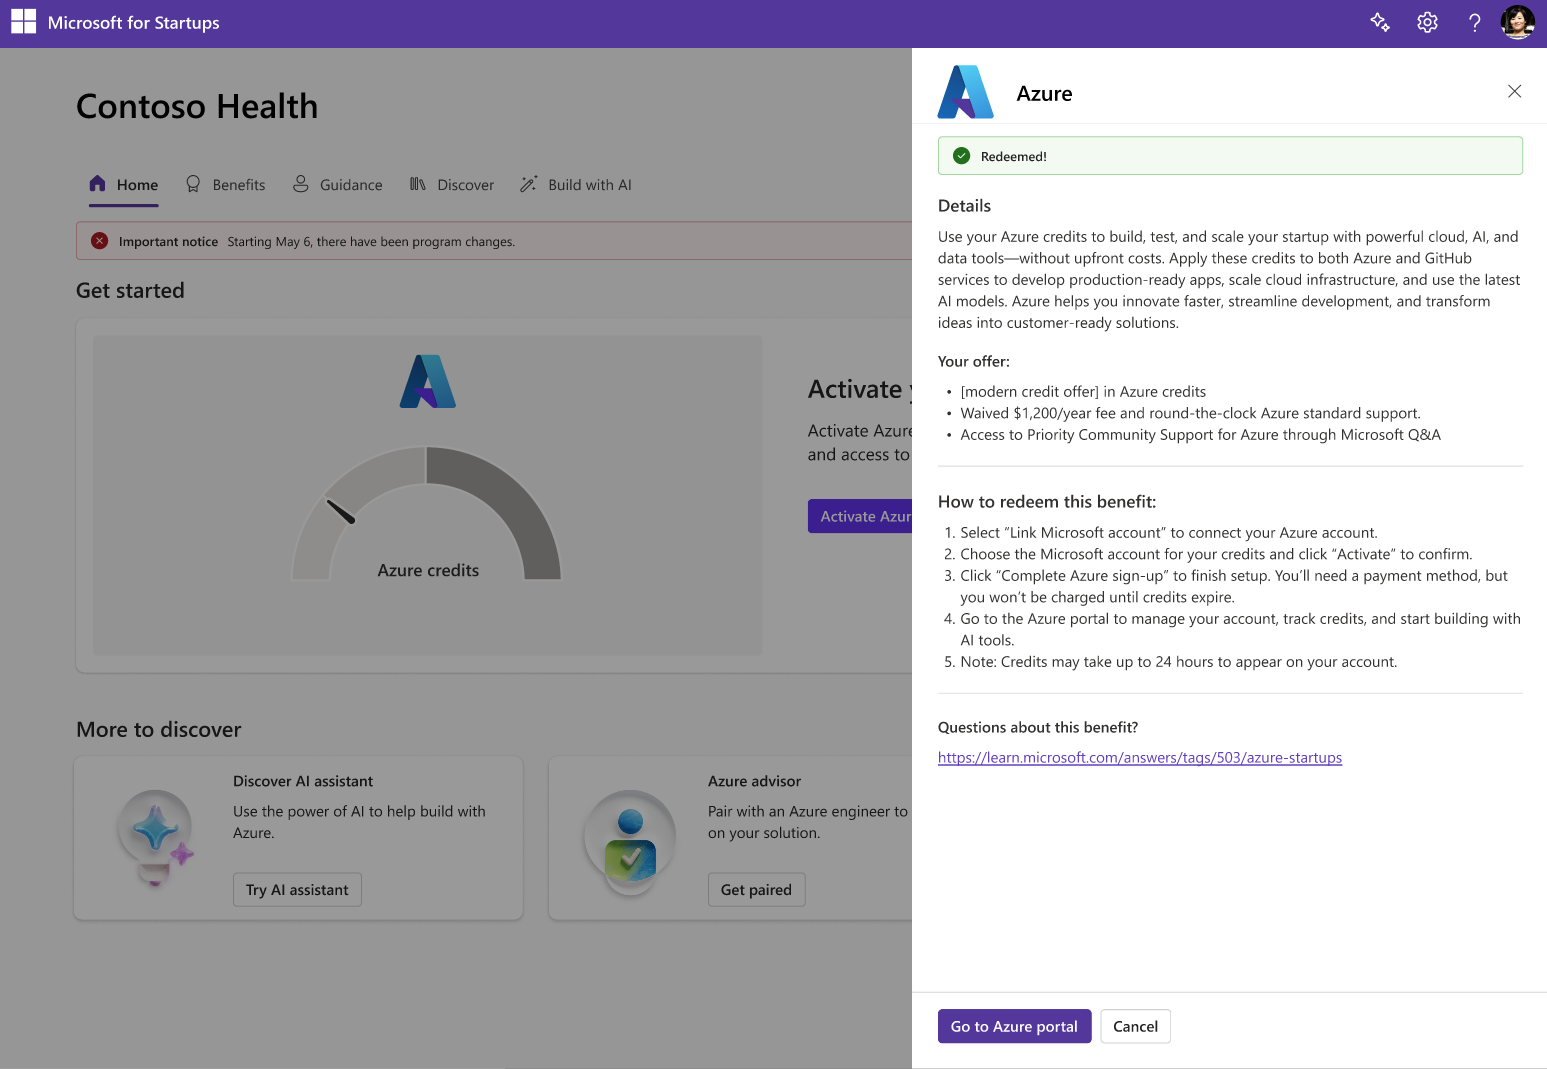
Task: Open the azure-startups Q&A link
Action: (1139, 757)
